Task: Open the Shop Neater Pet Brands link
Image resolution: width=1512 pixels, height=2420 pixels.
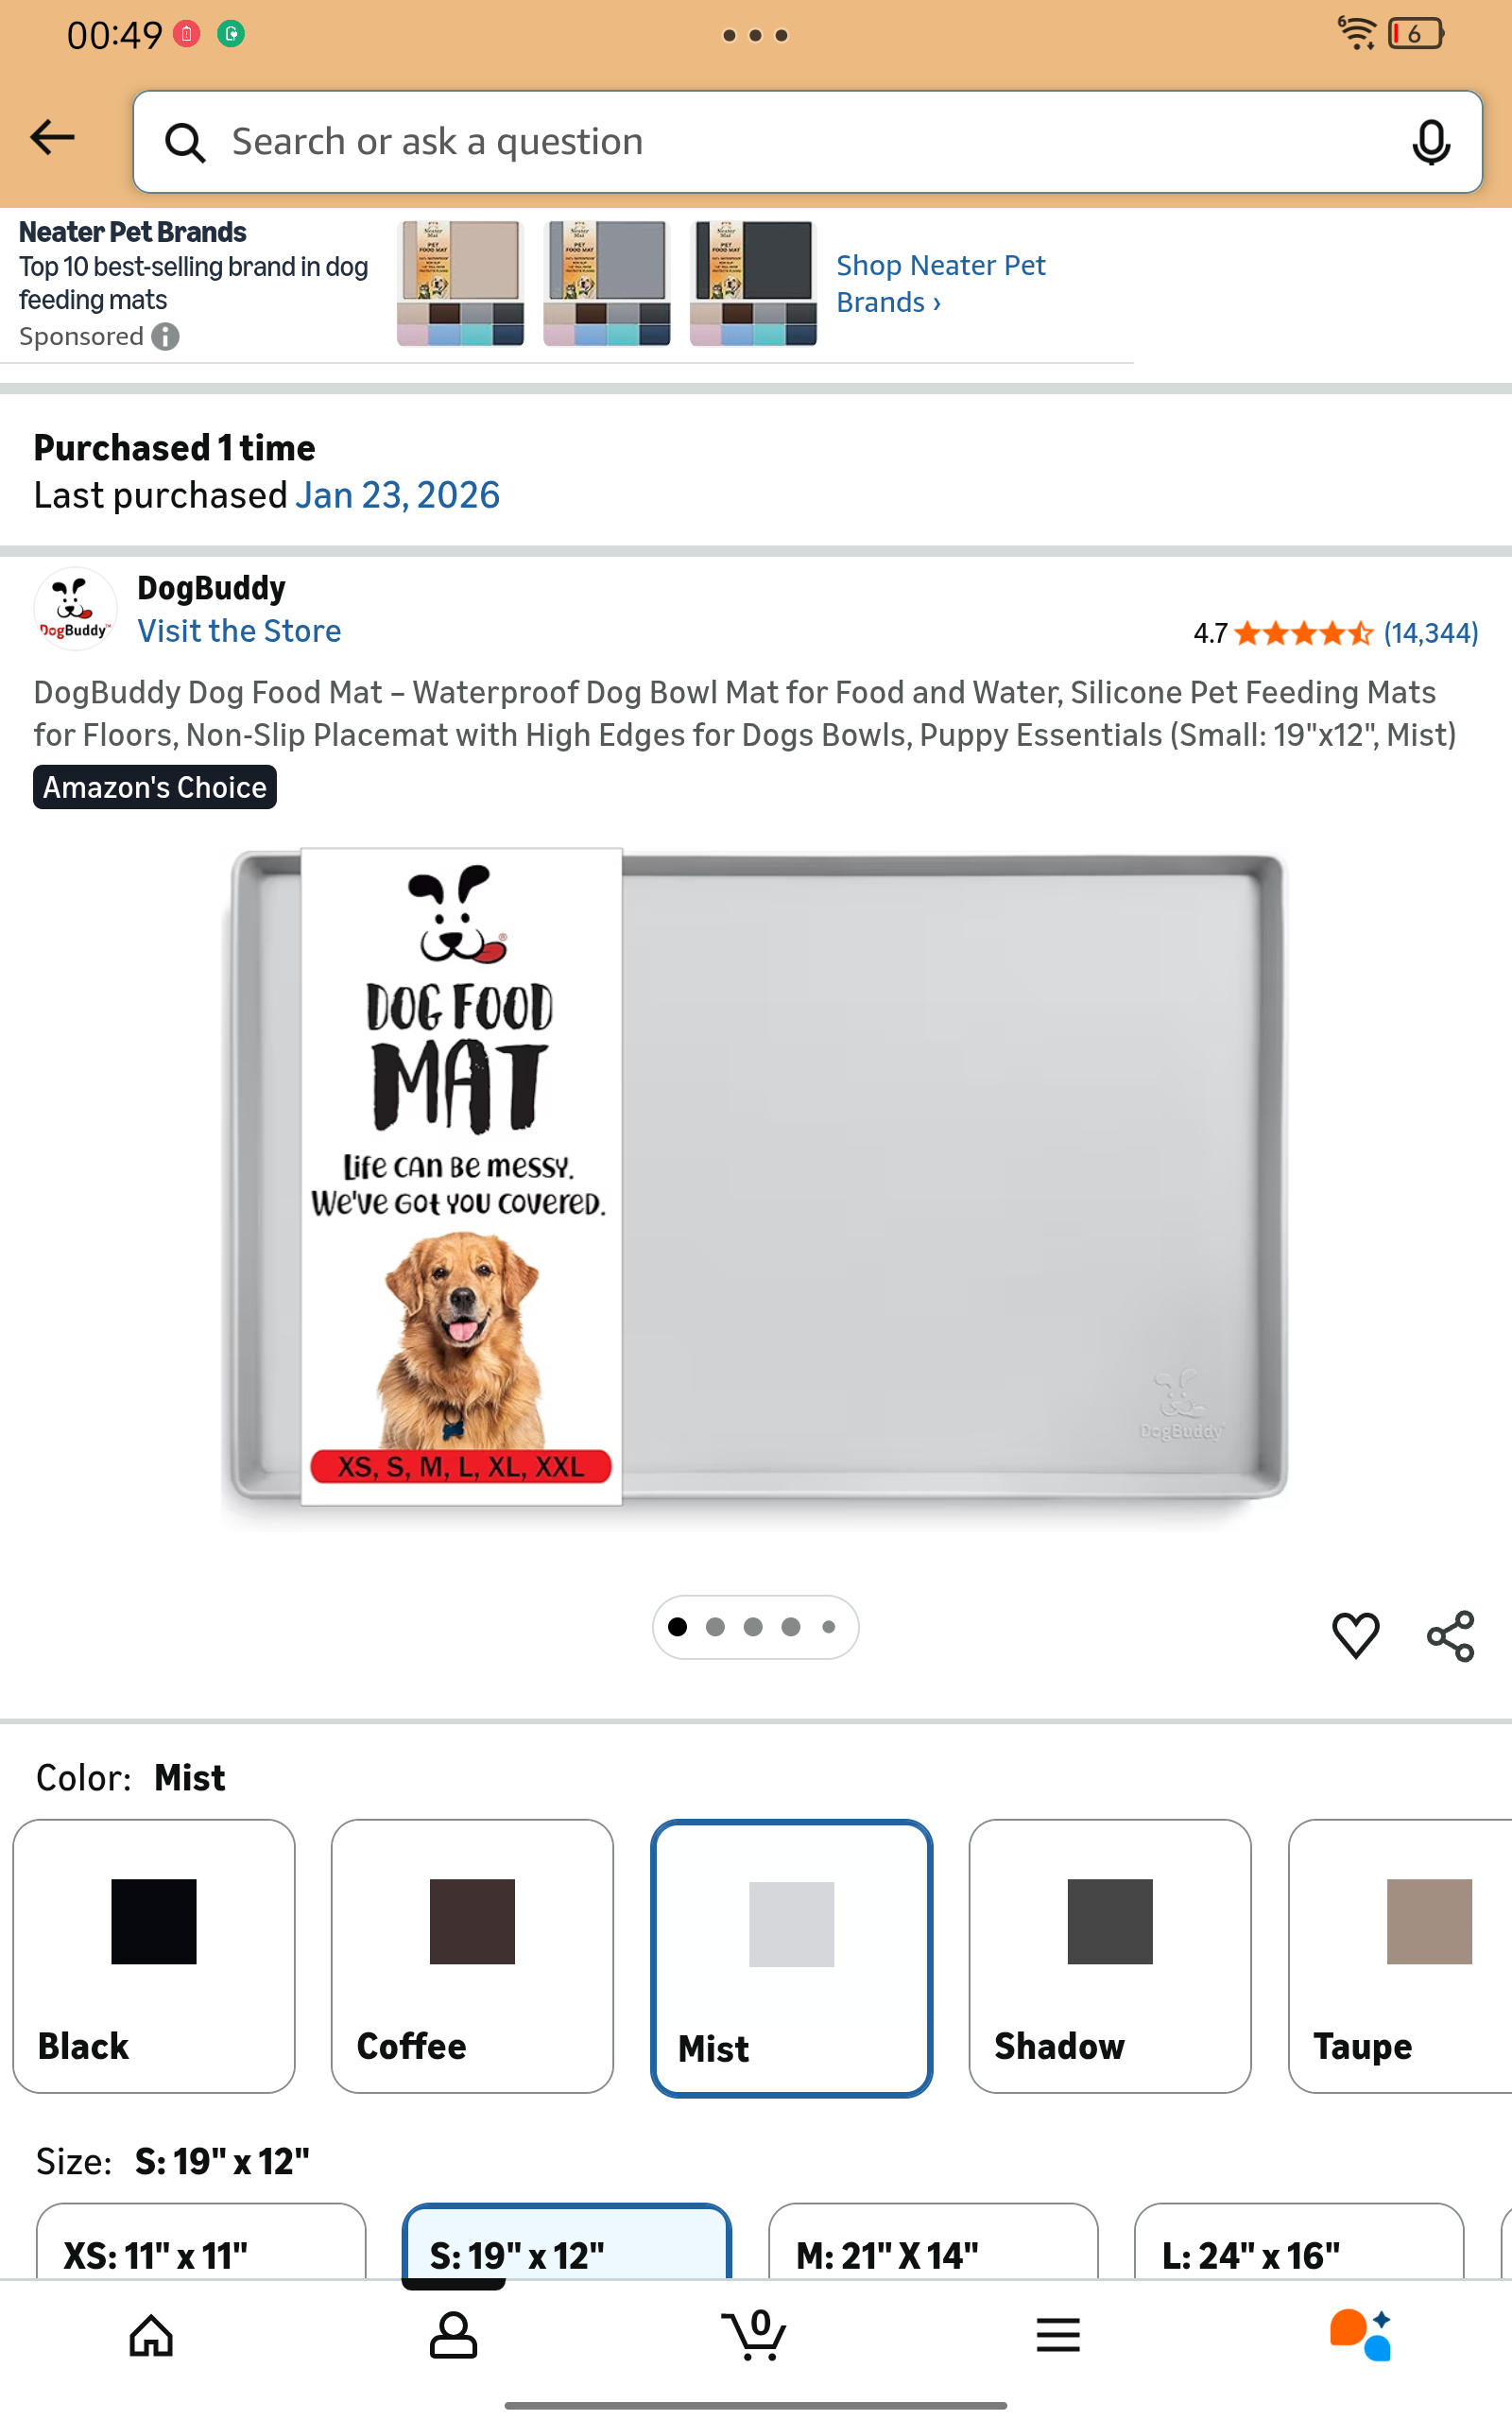Action: [x=940, y=284]
